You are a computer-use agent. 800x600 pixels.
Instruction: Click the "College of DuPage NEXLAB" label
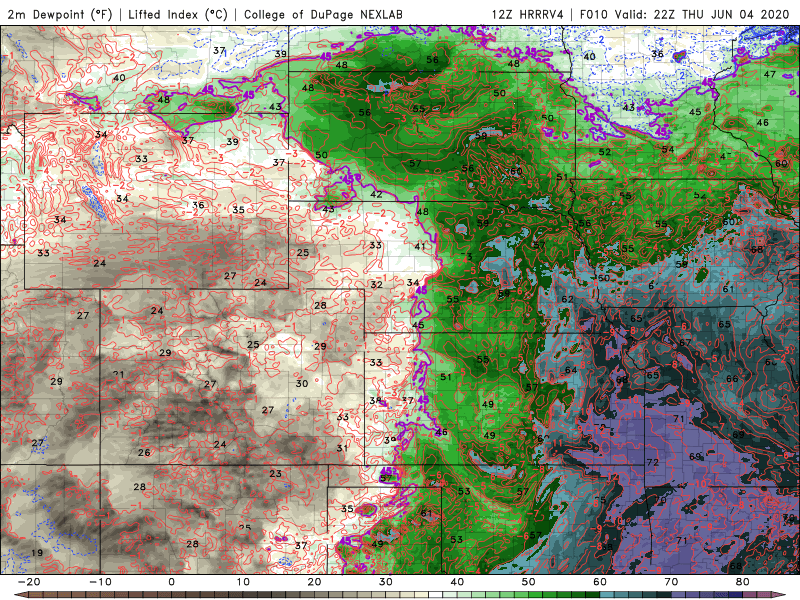tap(323, 14)
